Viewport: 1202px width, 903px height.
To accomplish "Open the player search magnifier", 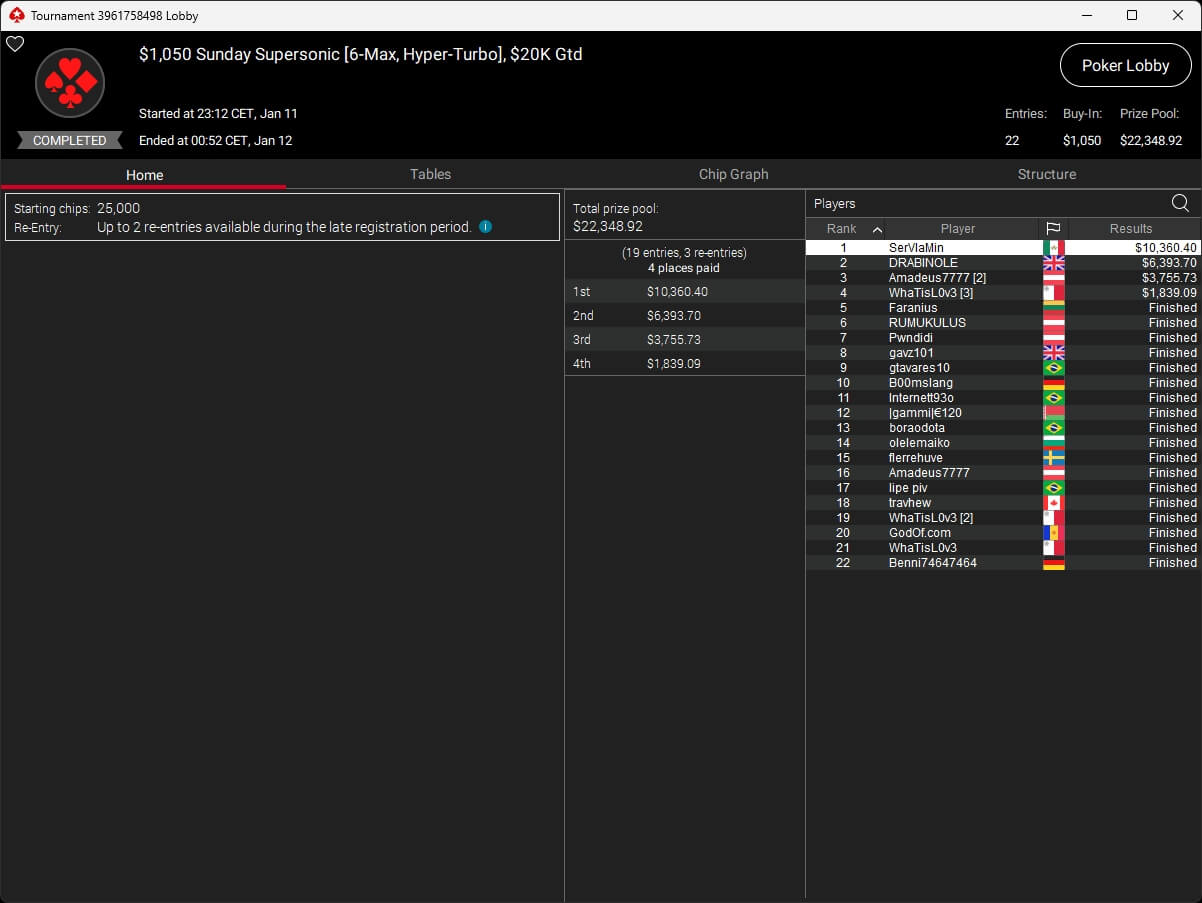I will tap(1180, 204).
